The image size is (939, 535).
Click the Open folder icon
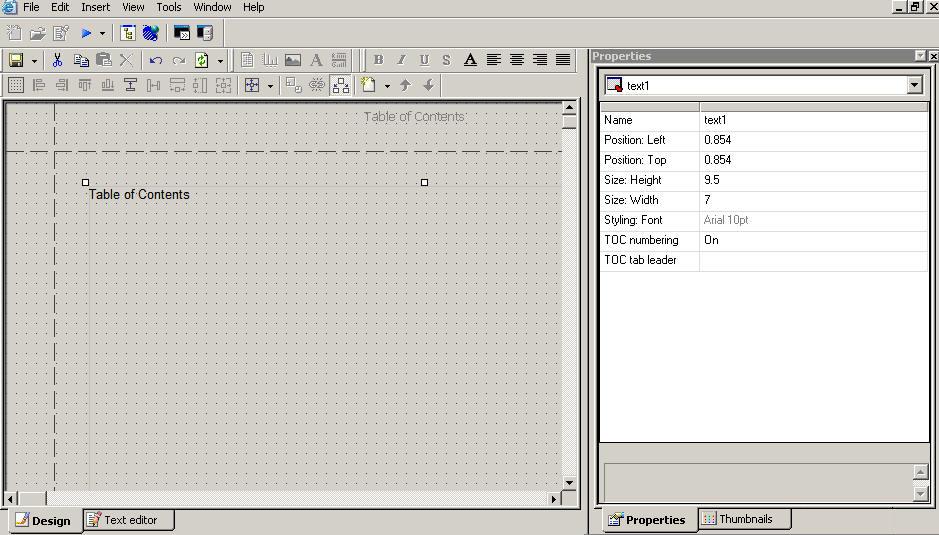coord(37,33)
